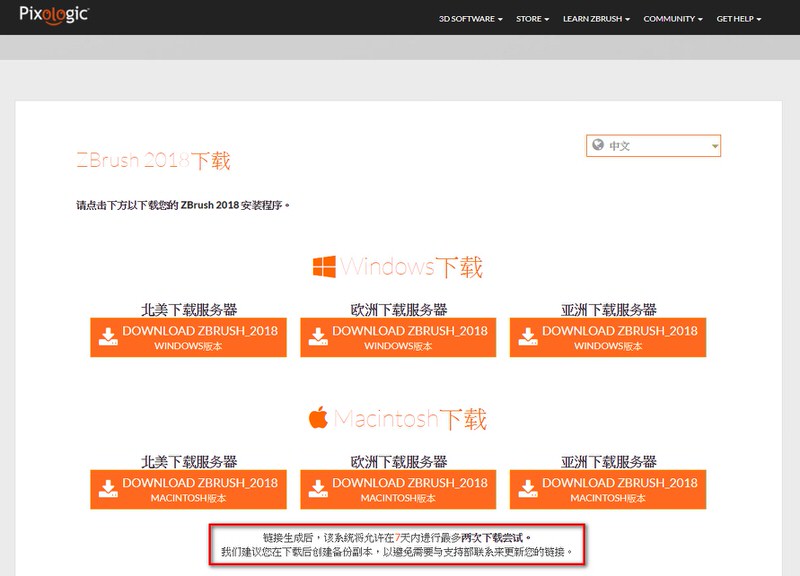
Task: Click 北美下载服务器 label under Windows
Action: 189,309
